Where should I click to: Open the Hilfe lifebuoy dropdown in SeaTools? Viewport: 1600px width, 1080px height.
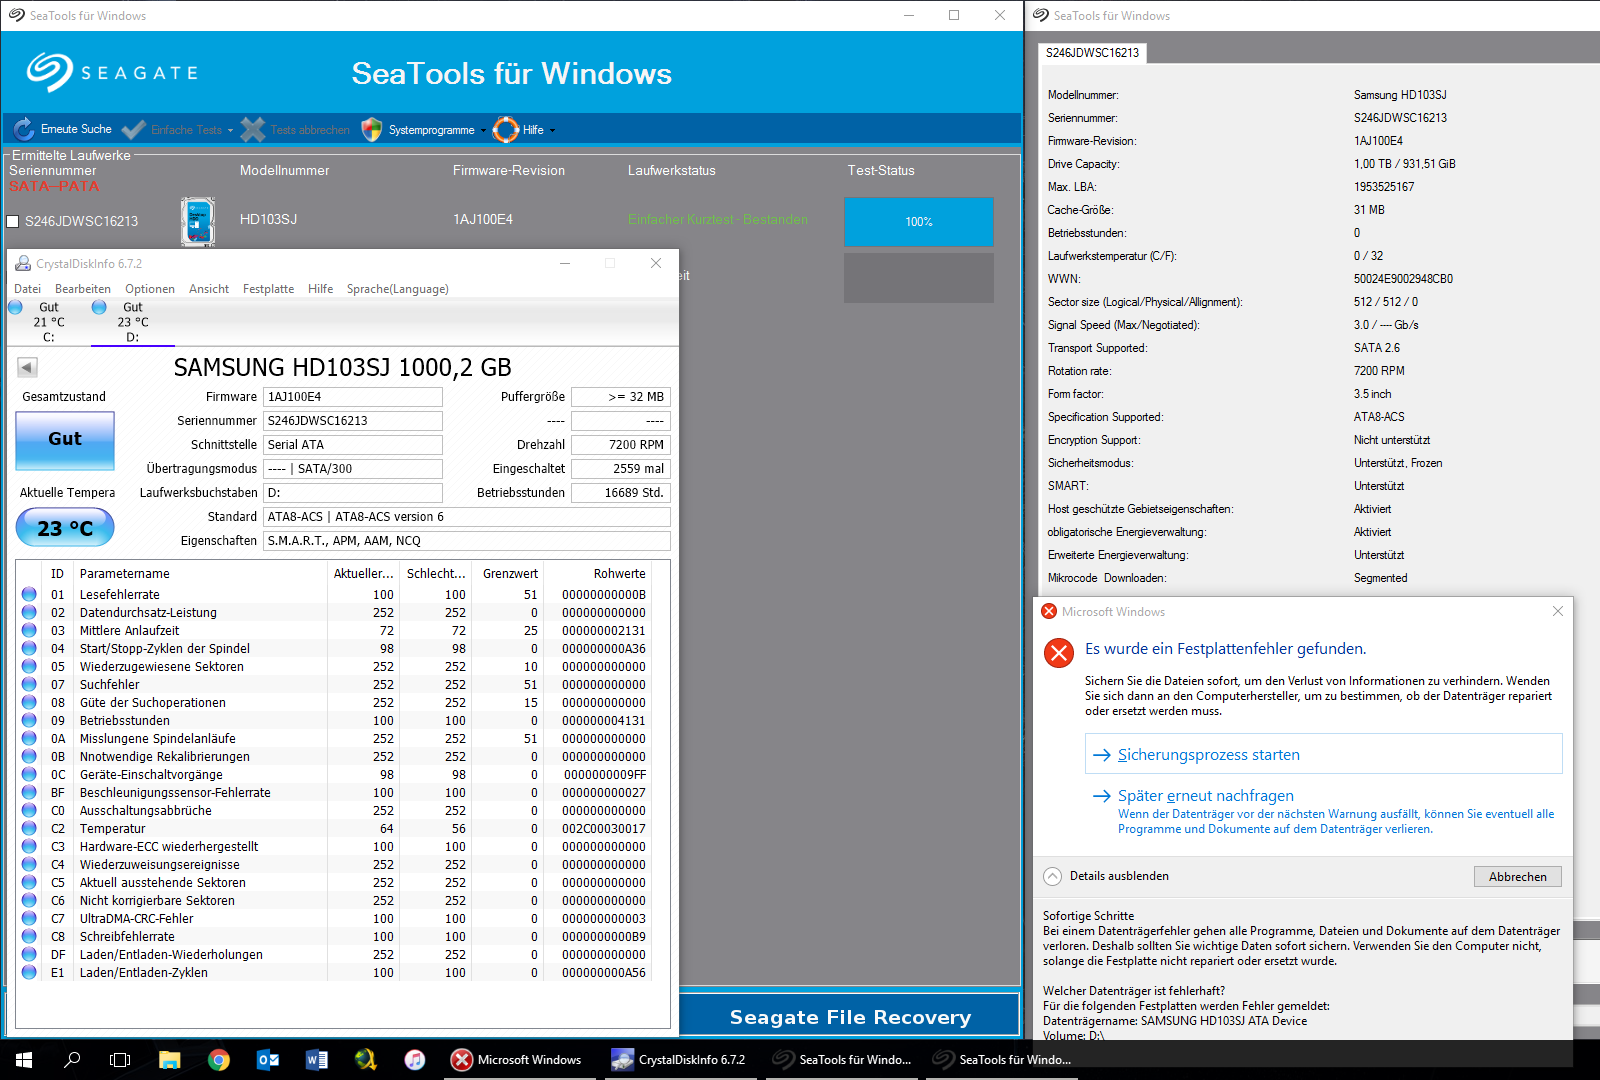click(524, 130)
